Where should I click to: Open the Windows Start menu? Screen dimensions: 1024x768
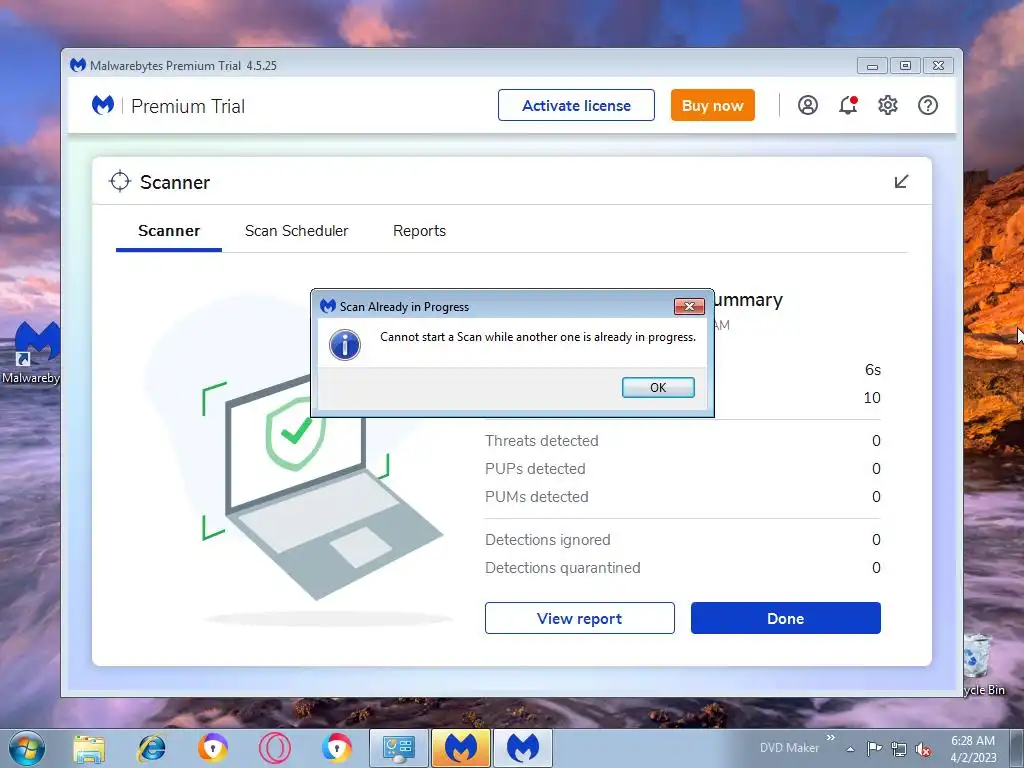[x=27, y=748]
